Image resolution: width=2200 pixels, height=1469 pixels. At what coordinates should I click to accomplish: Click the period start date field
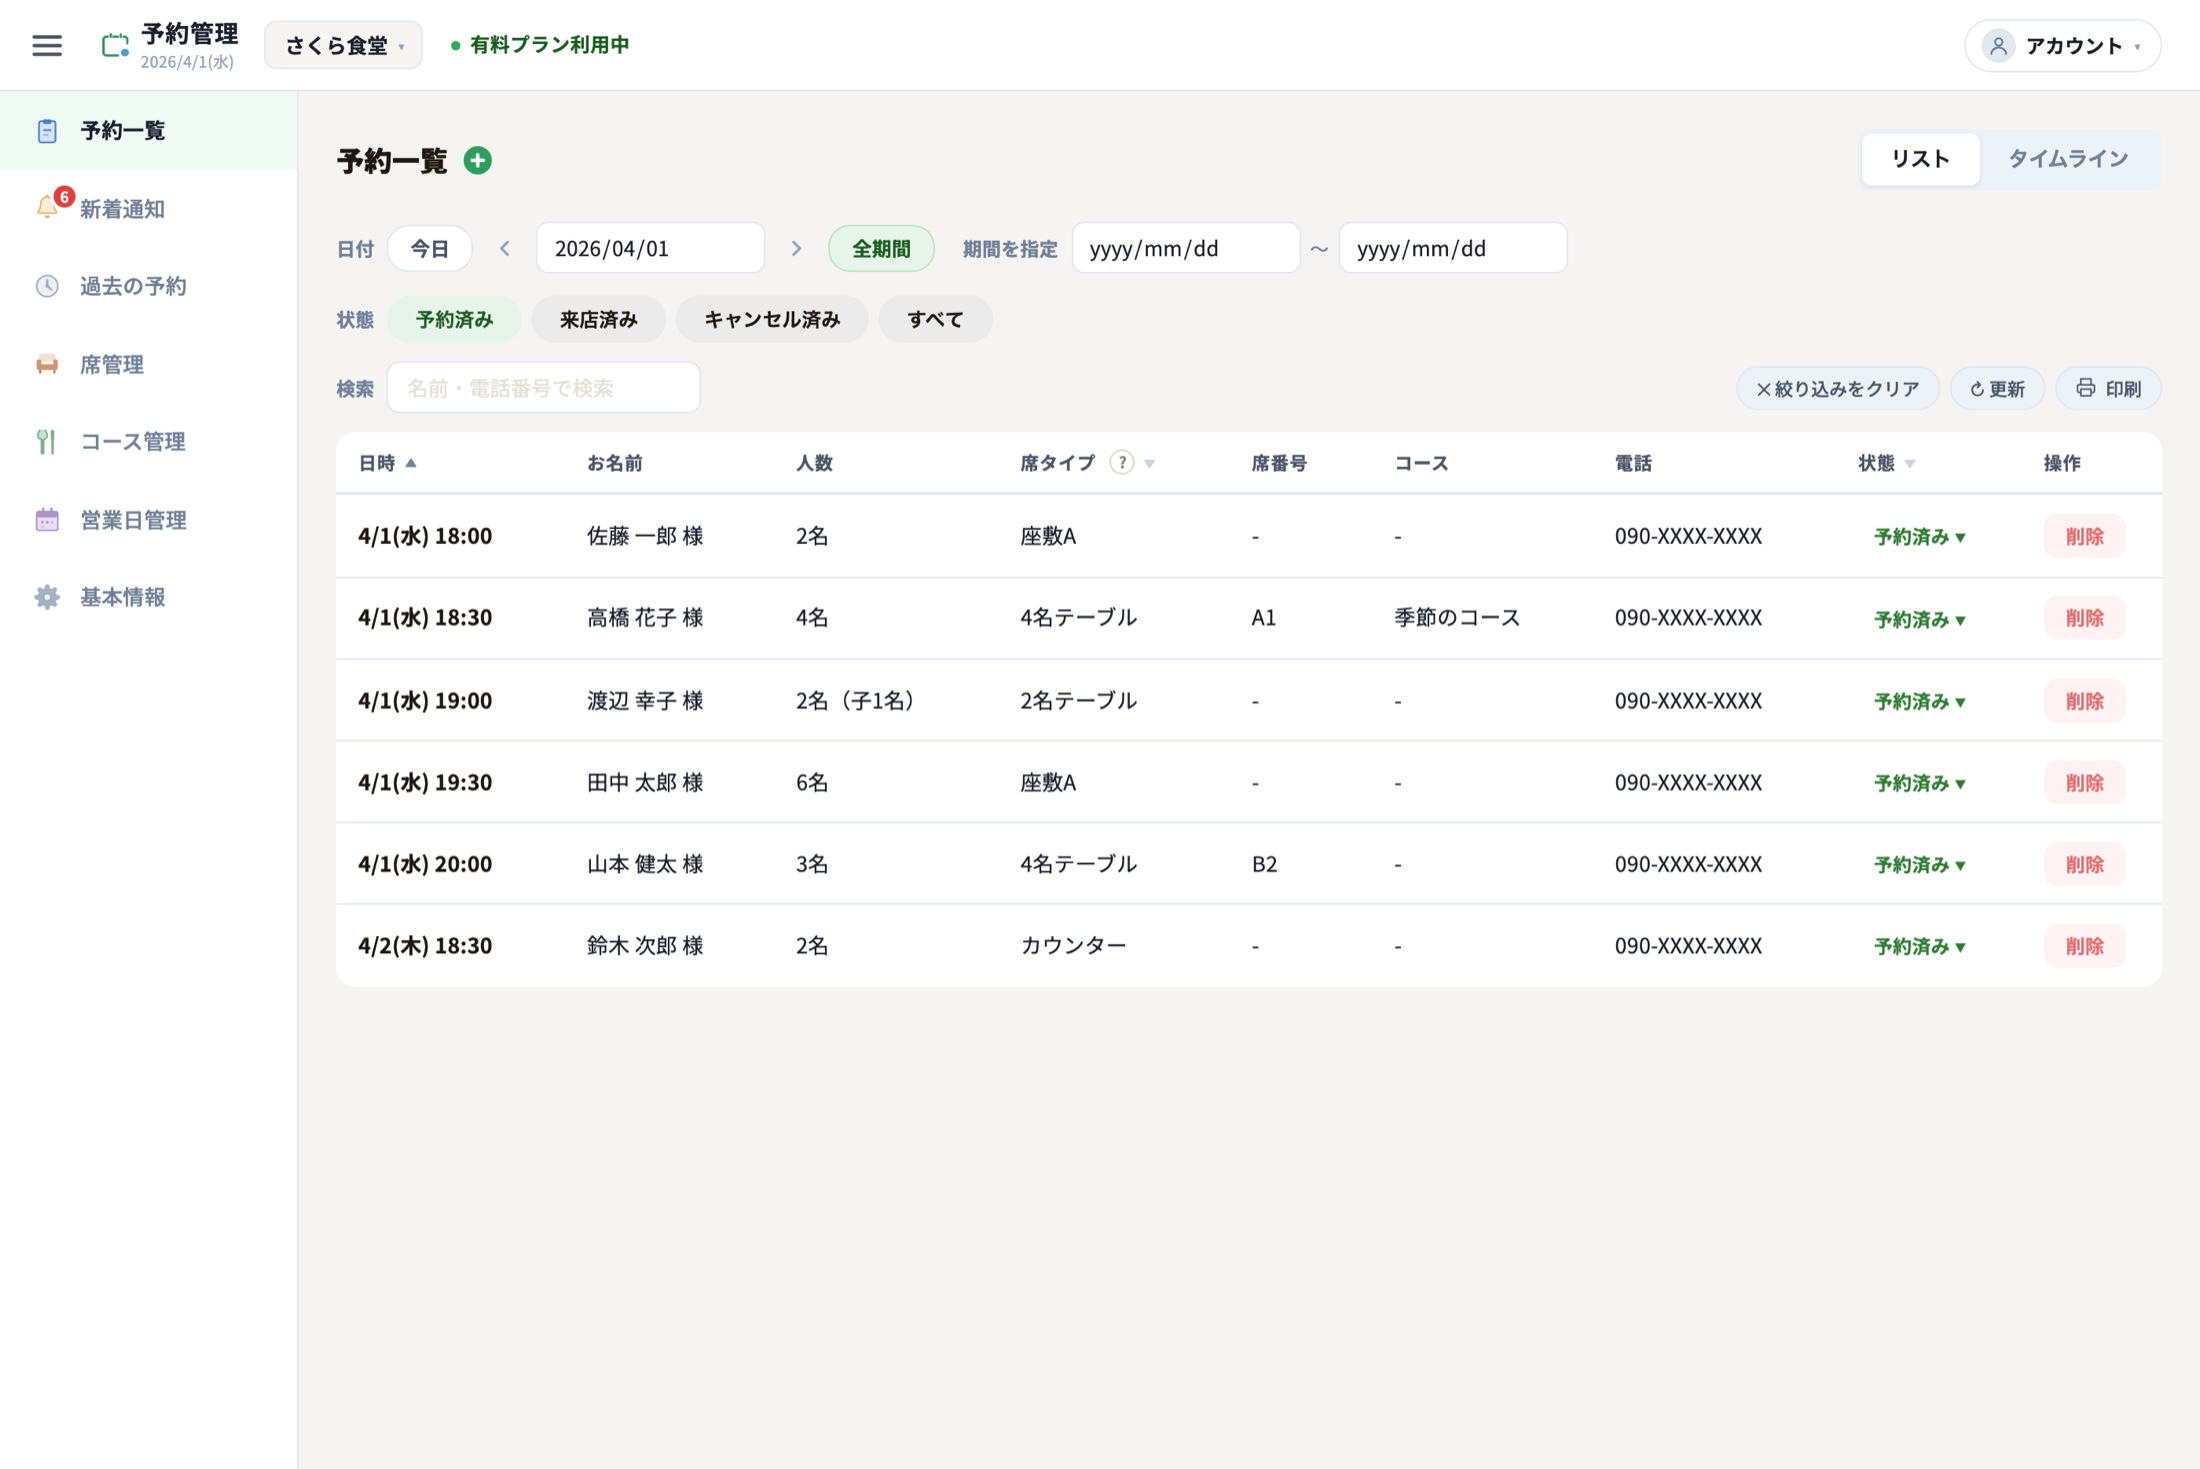tap(1186, 248)
